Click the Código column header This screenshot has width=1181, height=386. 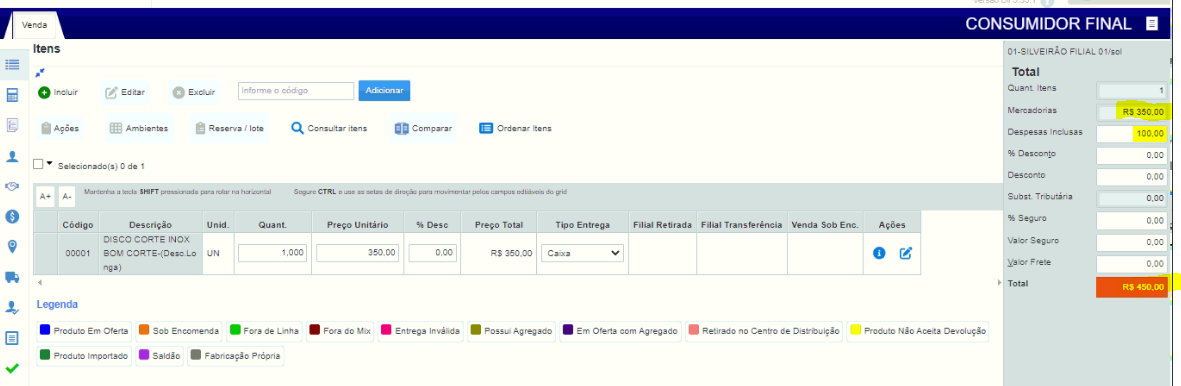point(78,225)
